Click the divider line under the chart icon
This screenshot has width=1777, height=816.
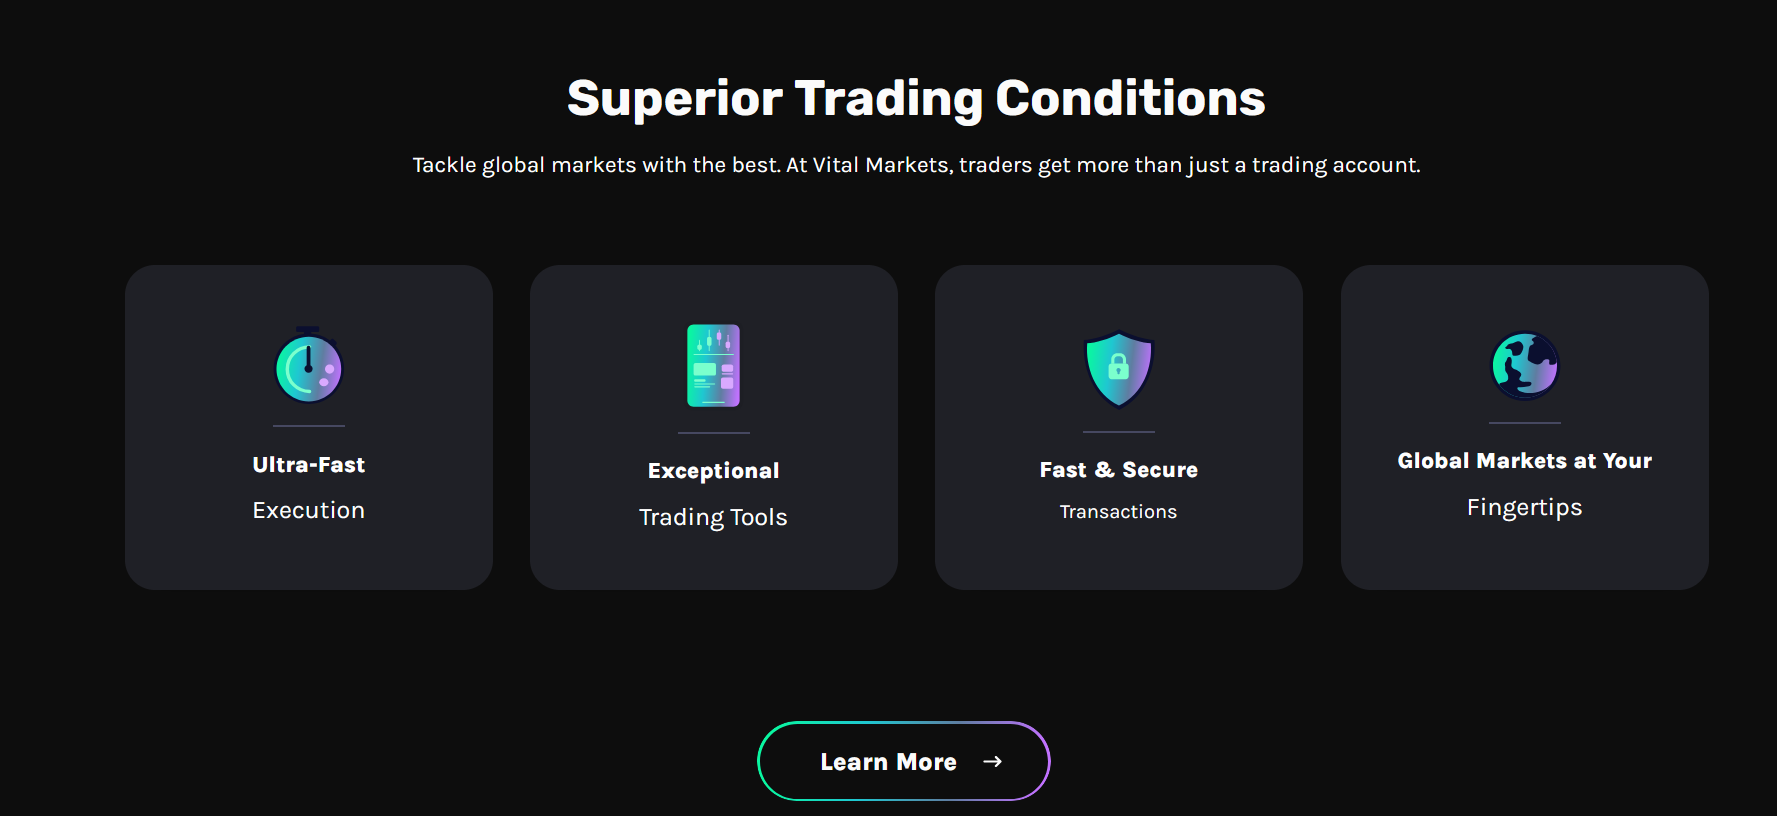(713, 433)
